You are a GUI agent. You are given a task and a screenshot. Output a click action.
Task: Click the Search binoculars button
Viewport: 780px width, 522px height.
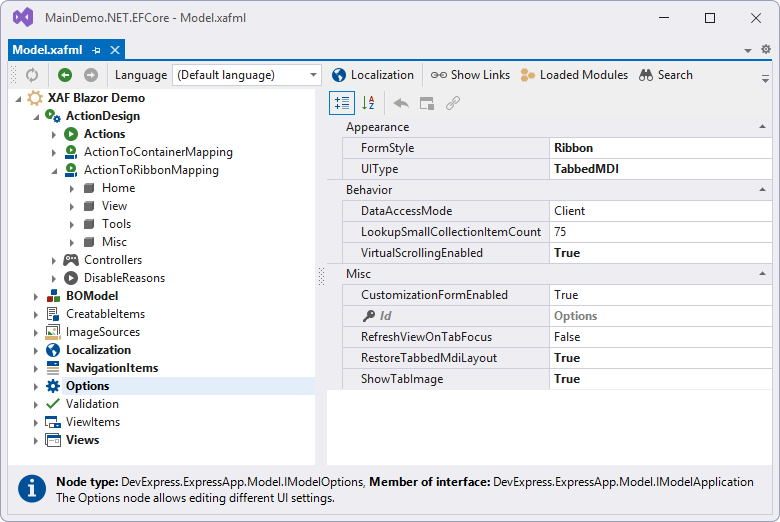666,75
